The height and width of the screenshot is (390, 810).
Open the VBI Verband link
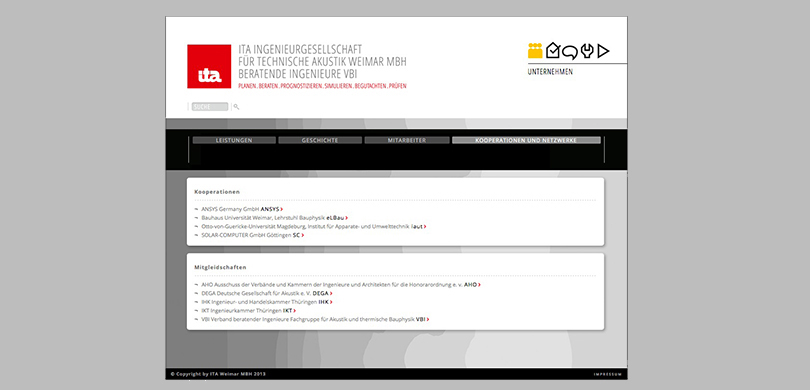315,319
